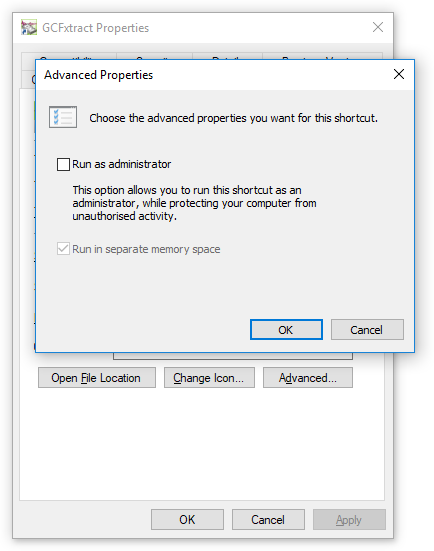Close the Advanced Properties dialog with X
Image resolution: width=434 pixels, height=551 pixels.
[x=399, y=74]
